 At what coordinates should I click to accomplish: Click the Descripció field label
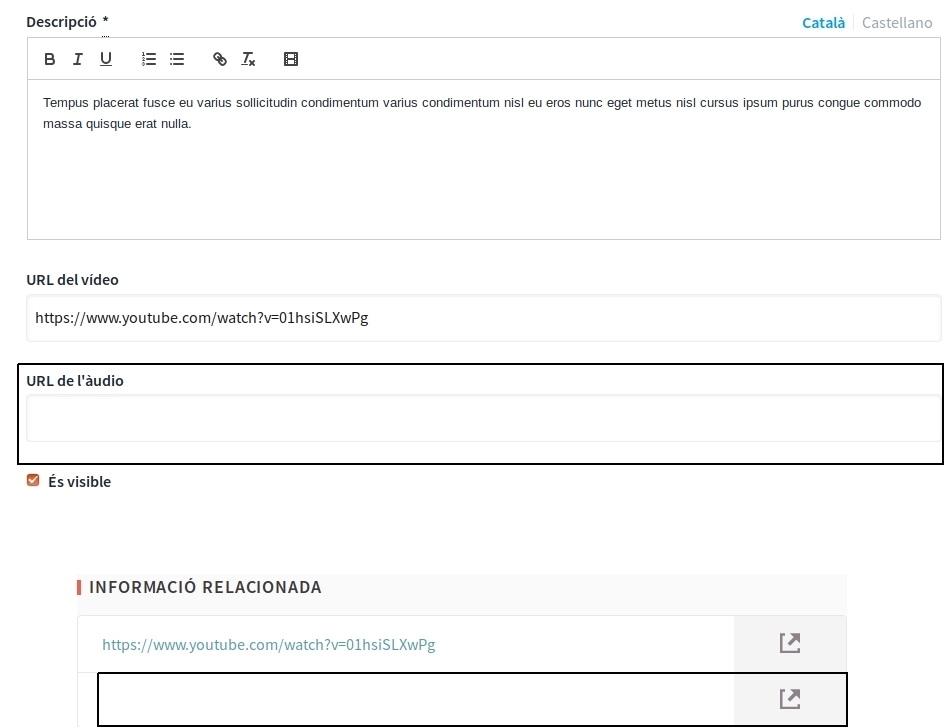tap(61, 21)
